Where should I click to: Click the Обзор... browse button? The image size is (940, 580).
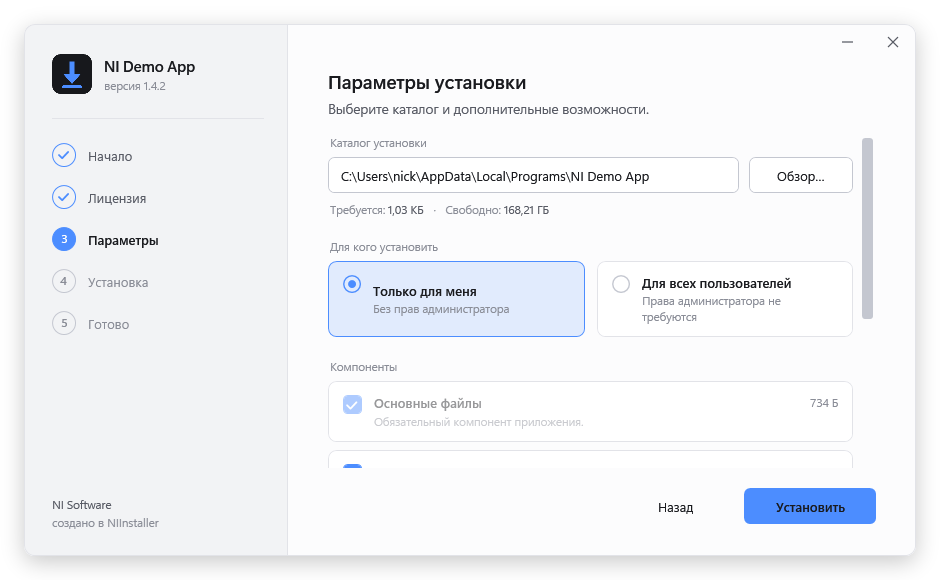pyautogui.click(x=801, y=175)
